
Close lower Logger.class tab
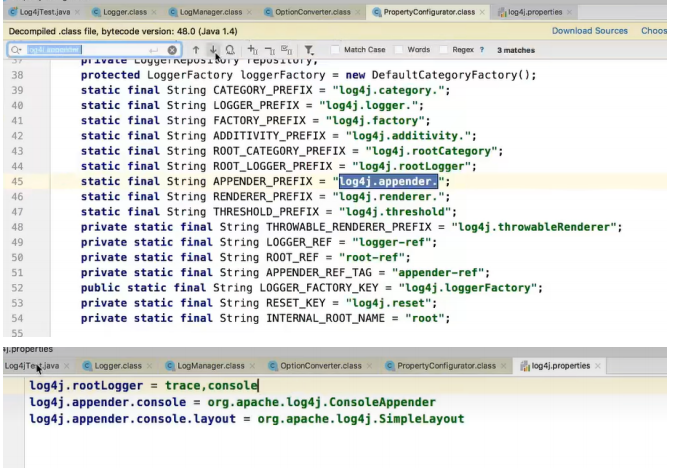click(x=149, y=366)
